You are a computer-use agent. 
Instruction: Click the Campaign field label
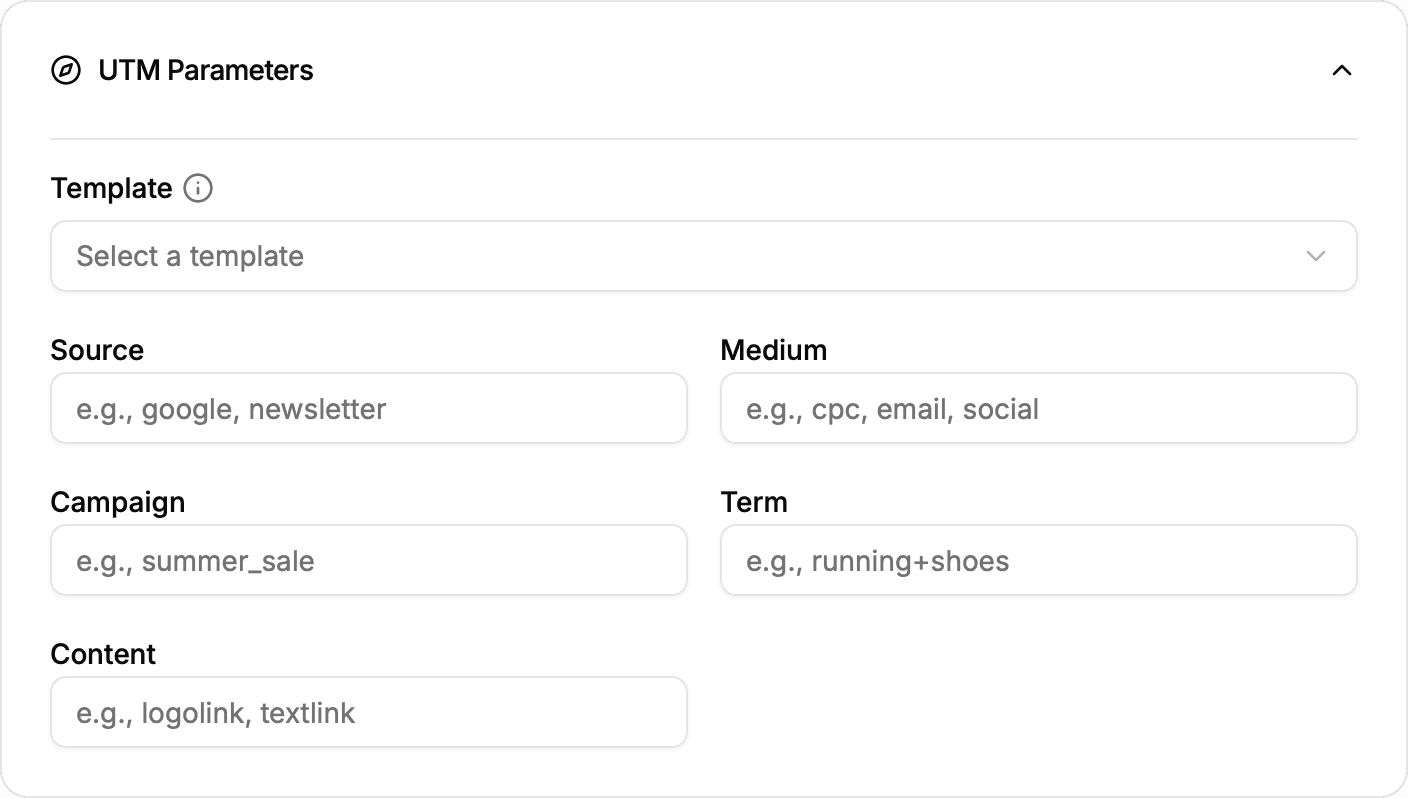pos(117,502)
